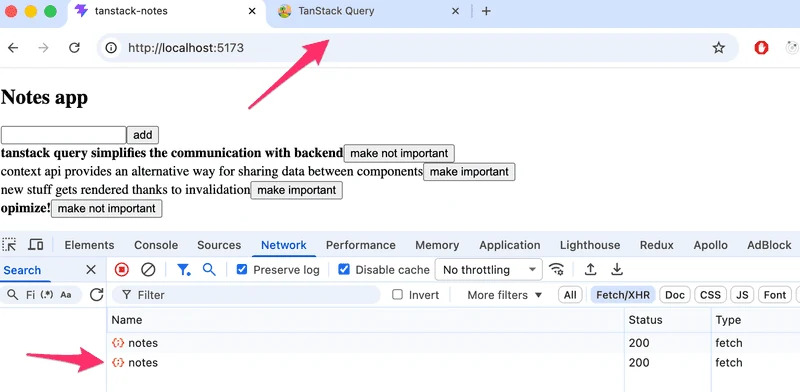This screenshot has width=800, height=392.
Task: Filter requests by CSS type
Action: (710, 295)
